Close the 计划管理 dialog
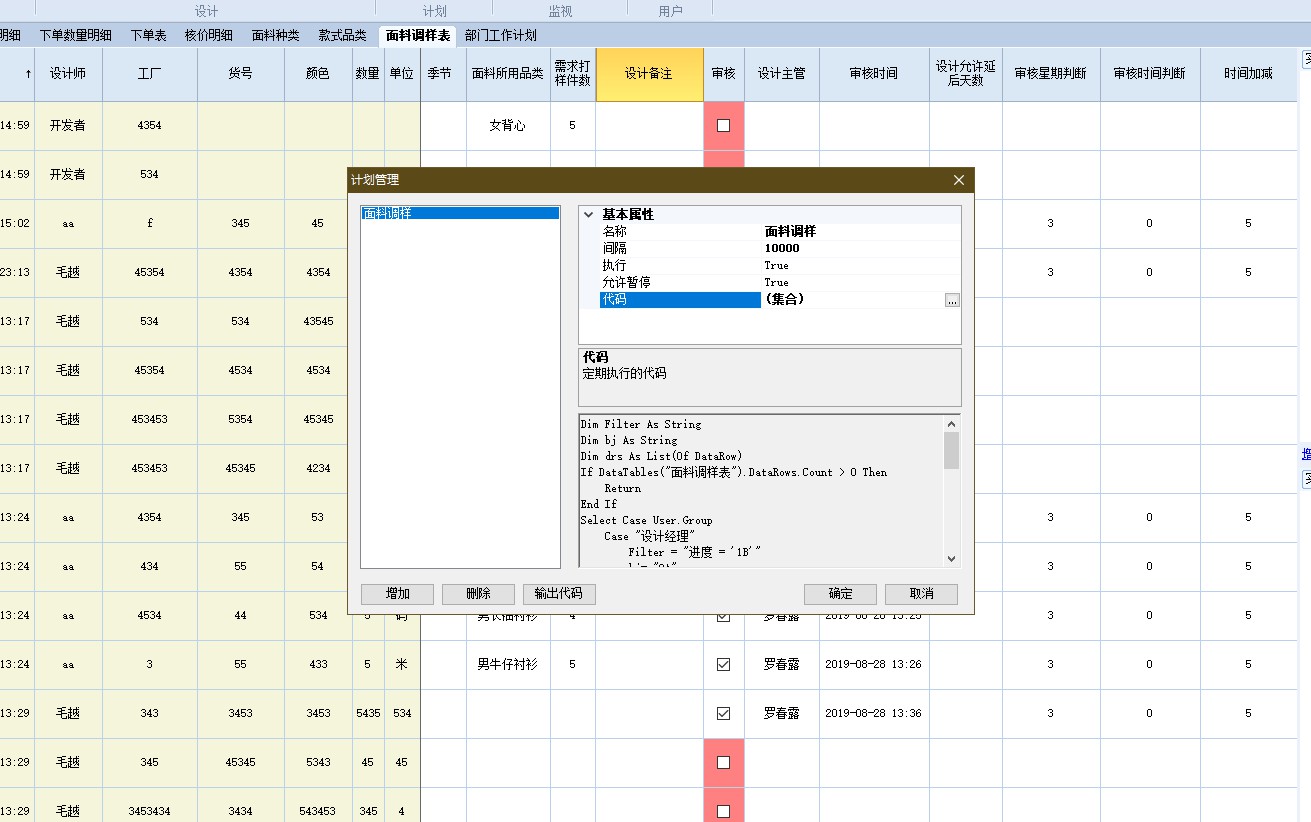The width and height of the screenshot is (1311, 822). point(959,180)
